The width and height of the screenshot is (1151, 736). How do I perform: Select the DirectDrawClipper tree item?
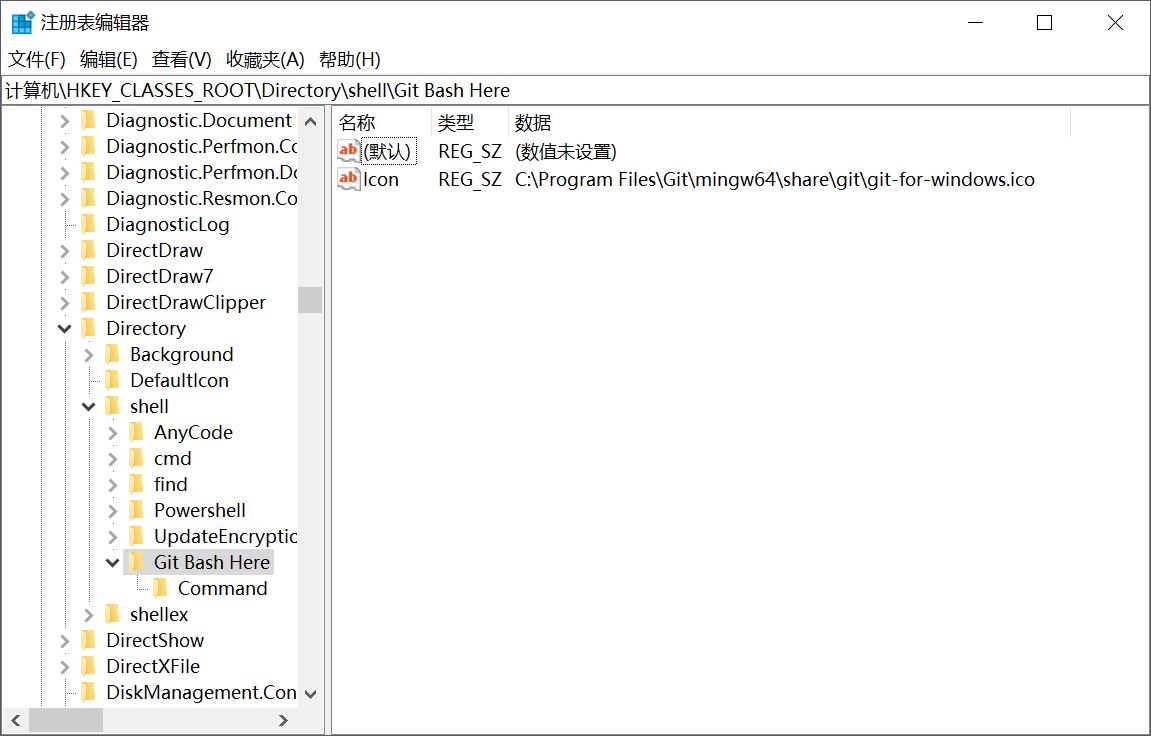pos(186,302)
